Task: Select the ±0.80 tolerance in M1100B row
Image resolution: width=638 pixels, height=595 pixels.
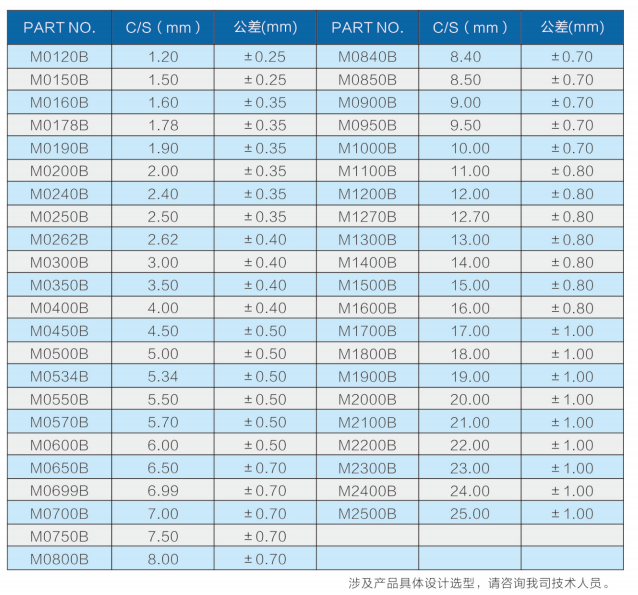Action: (x=572, y=171)
